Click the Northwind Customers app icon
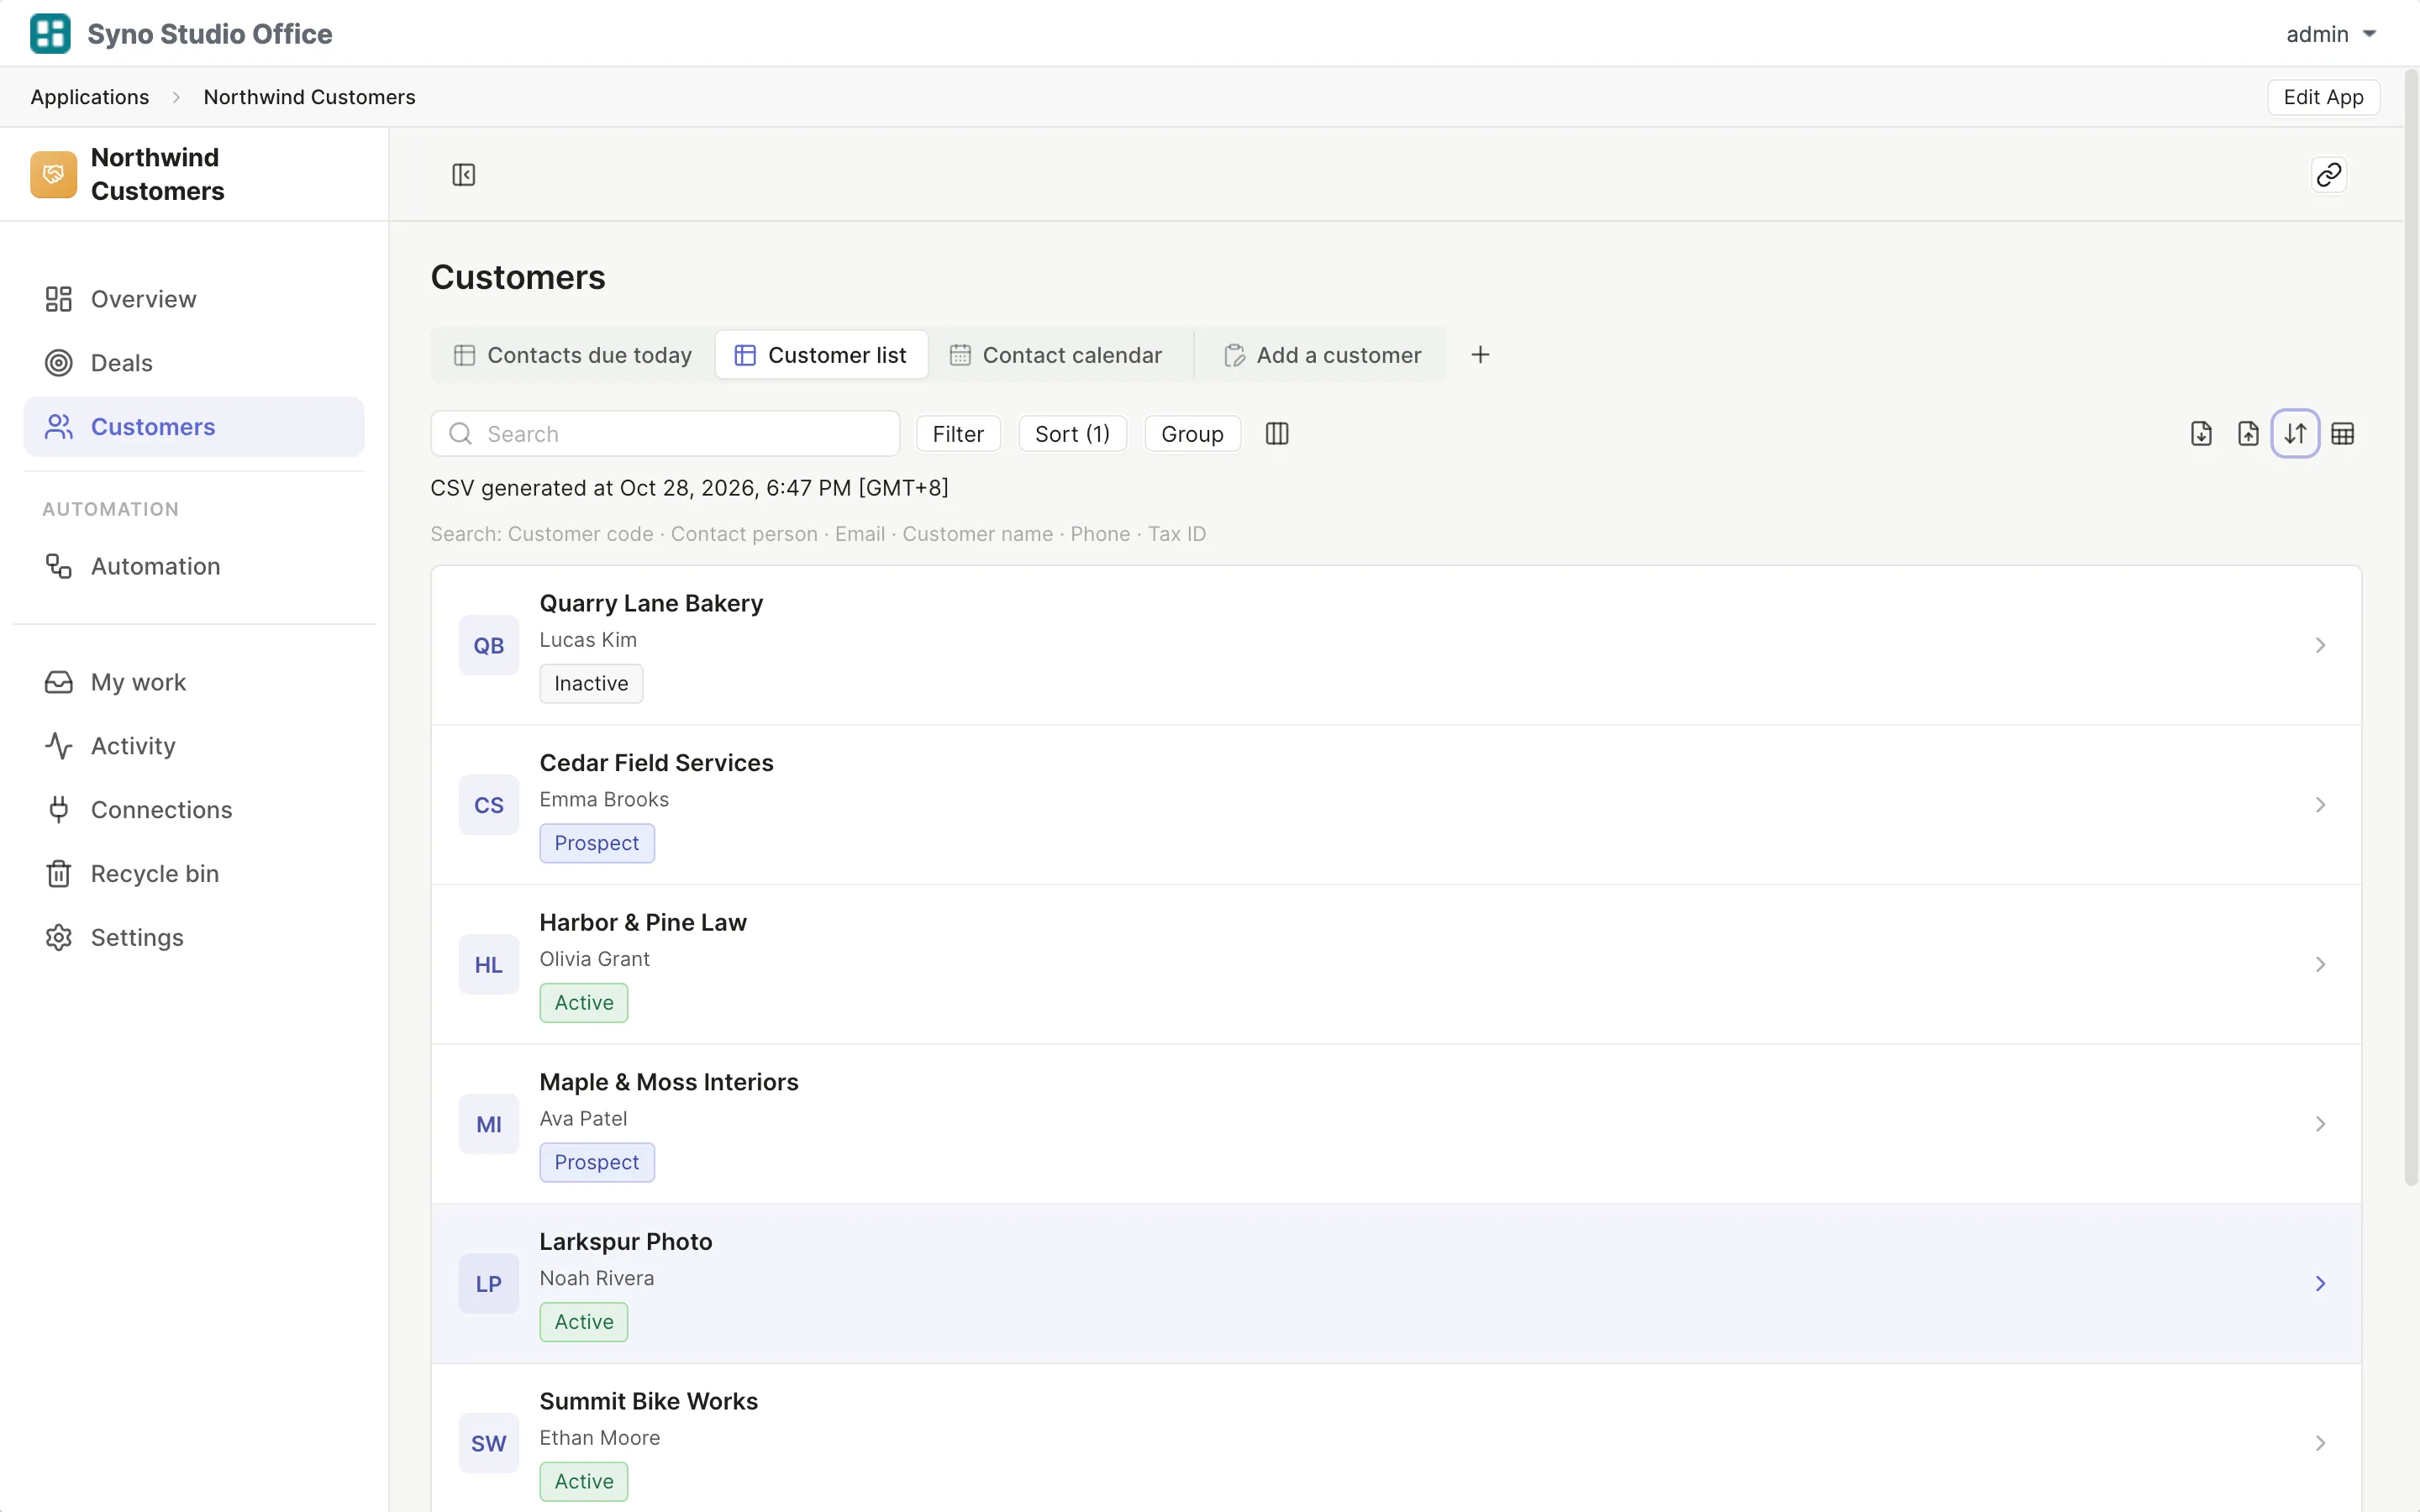The width and height of the screenshot is (2420, 1512). click(x=54, y=174)
